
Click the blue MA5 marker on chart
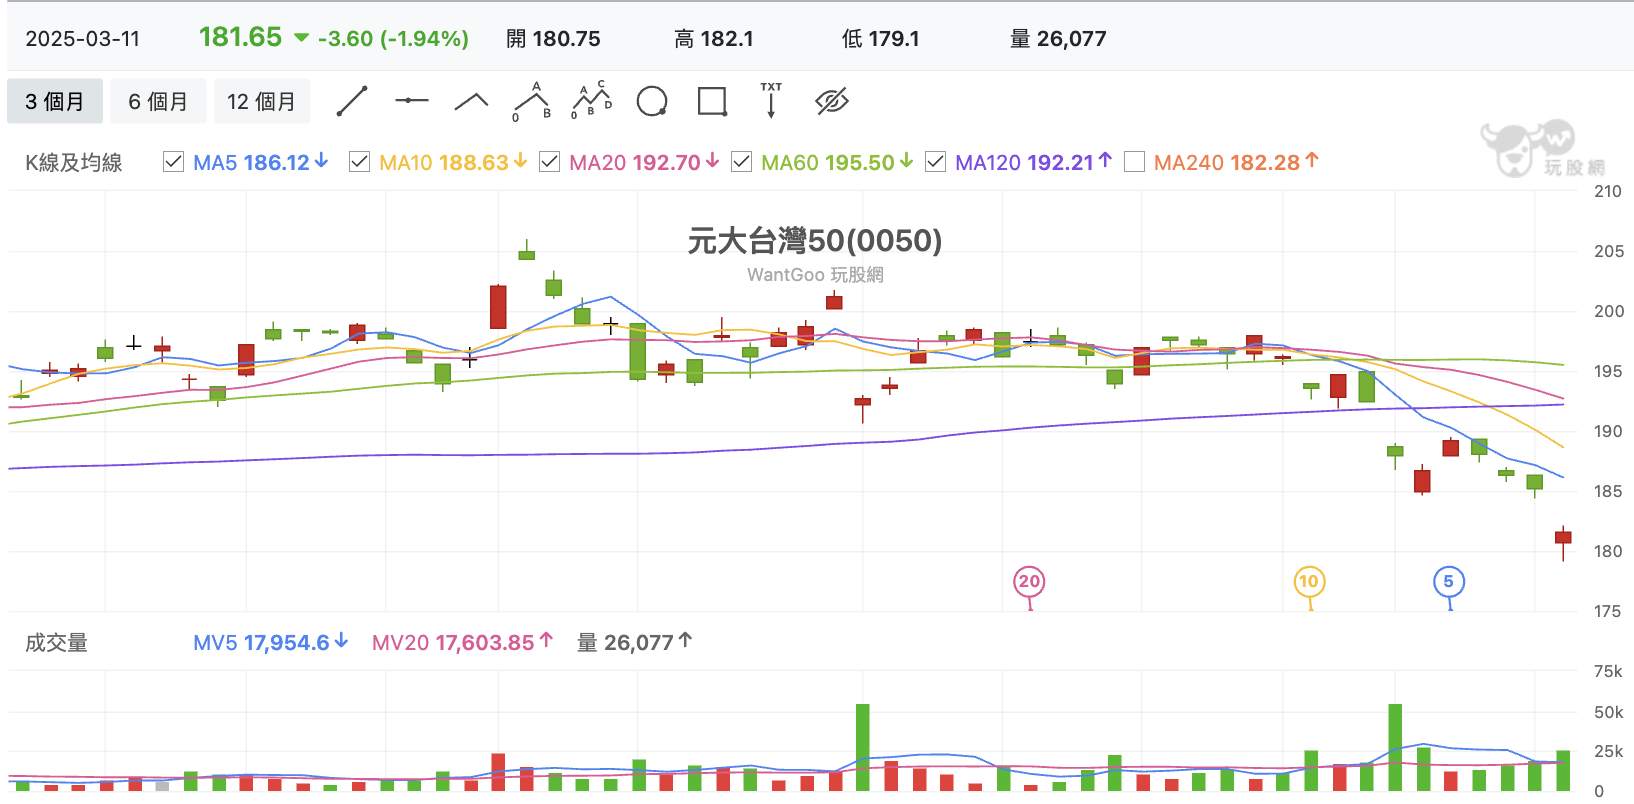1449,583
